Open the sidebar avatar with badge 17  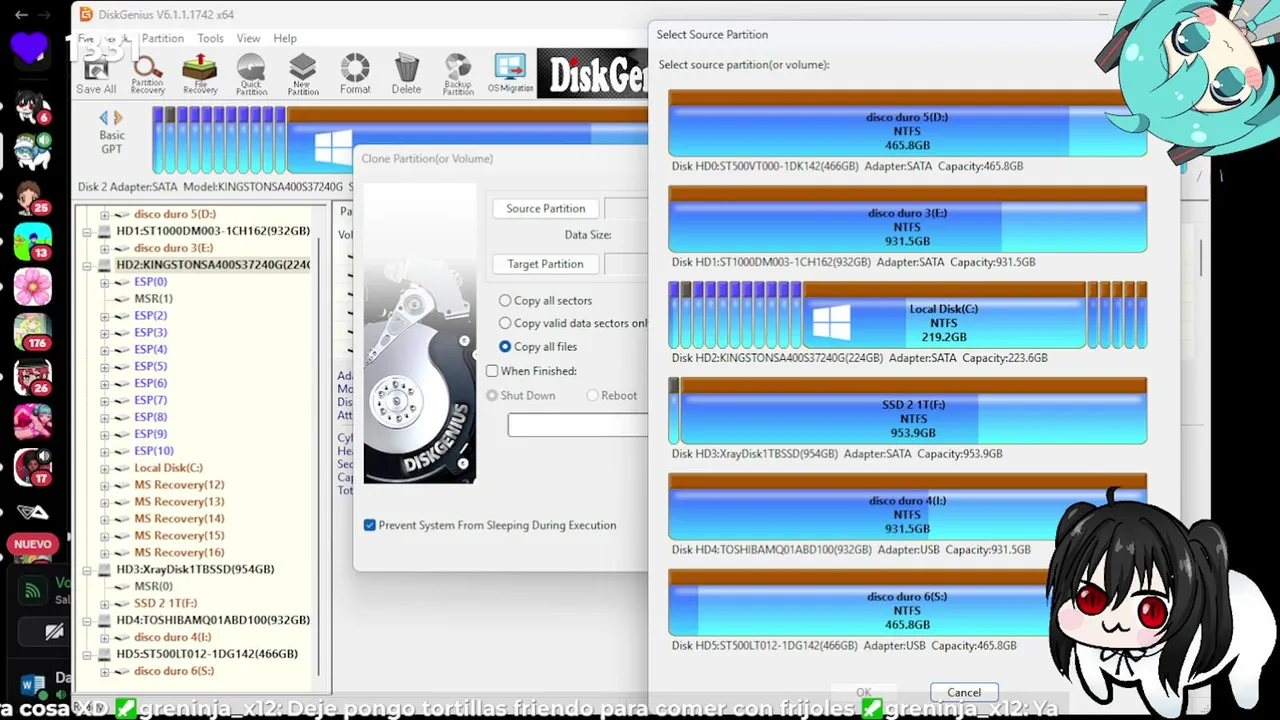click(x=32, y=467)
